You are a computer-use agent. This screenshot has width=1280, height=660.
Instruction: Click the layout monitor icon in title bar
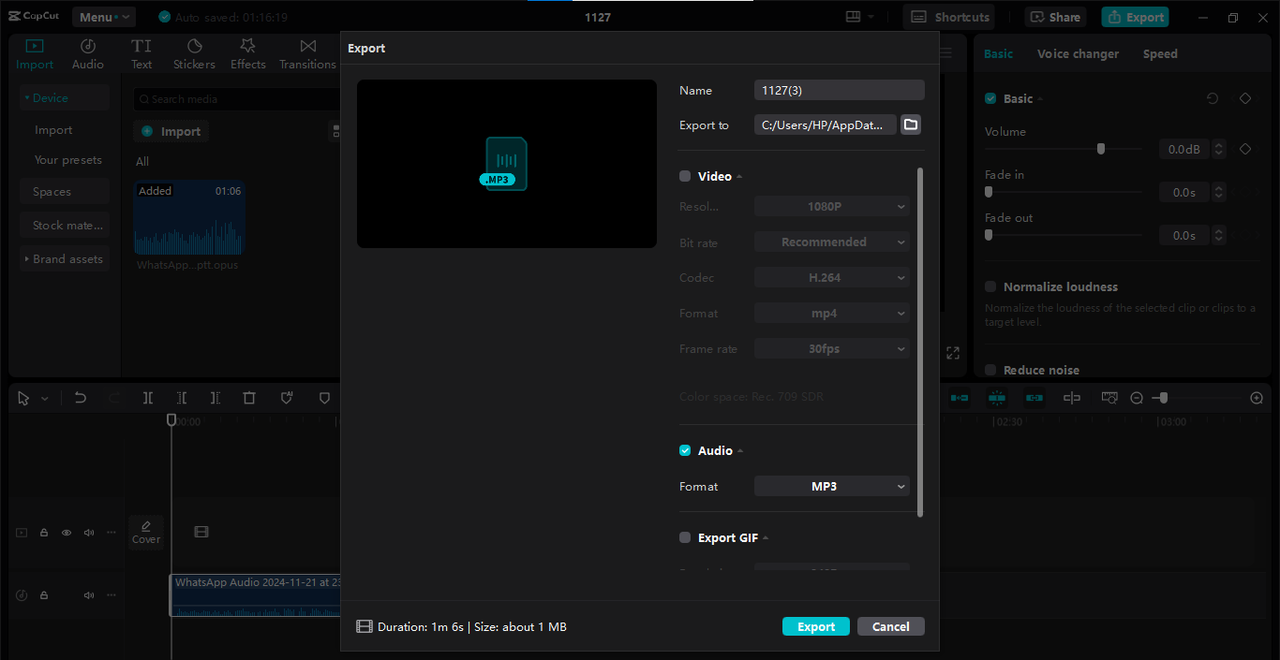853,17
